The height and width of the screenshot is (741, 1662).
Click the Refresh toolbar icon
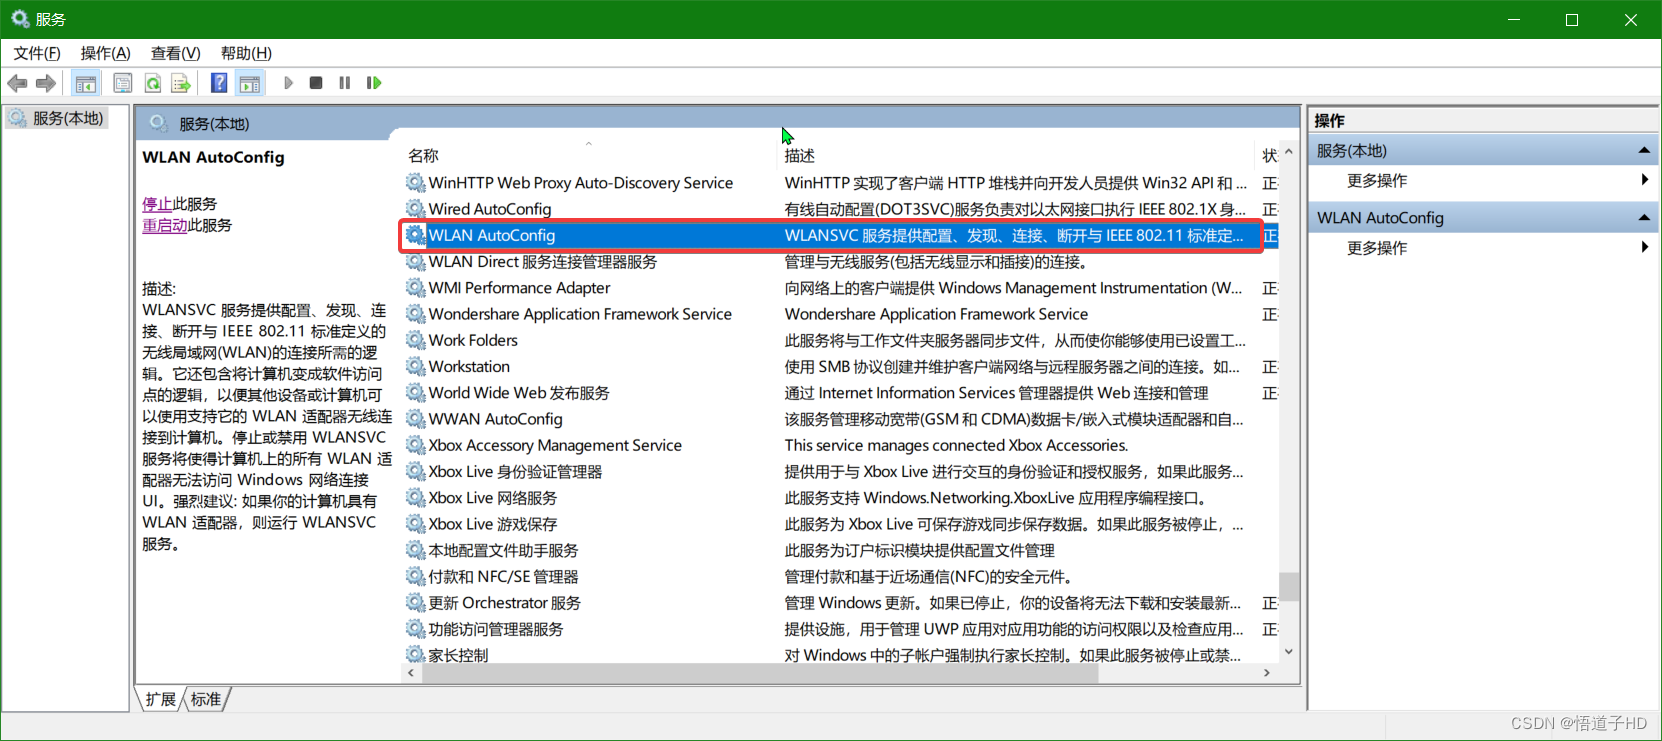[153, 83]
